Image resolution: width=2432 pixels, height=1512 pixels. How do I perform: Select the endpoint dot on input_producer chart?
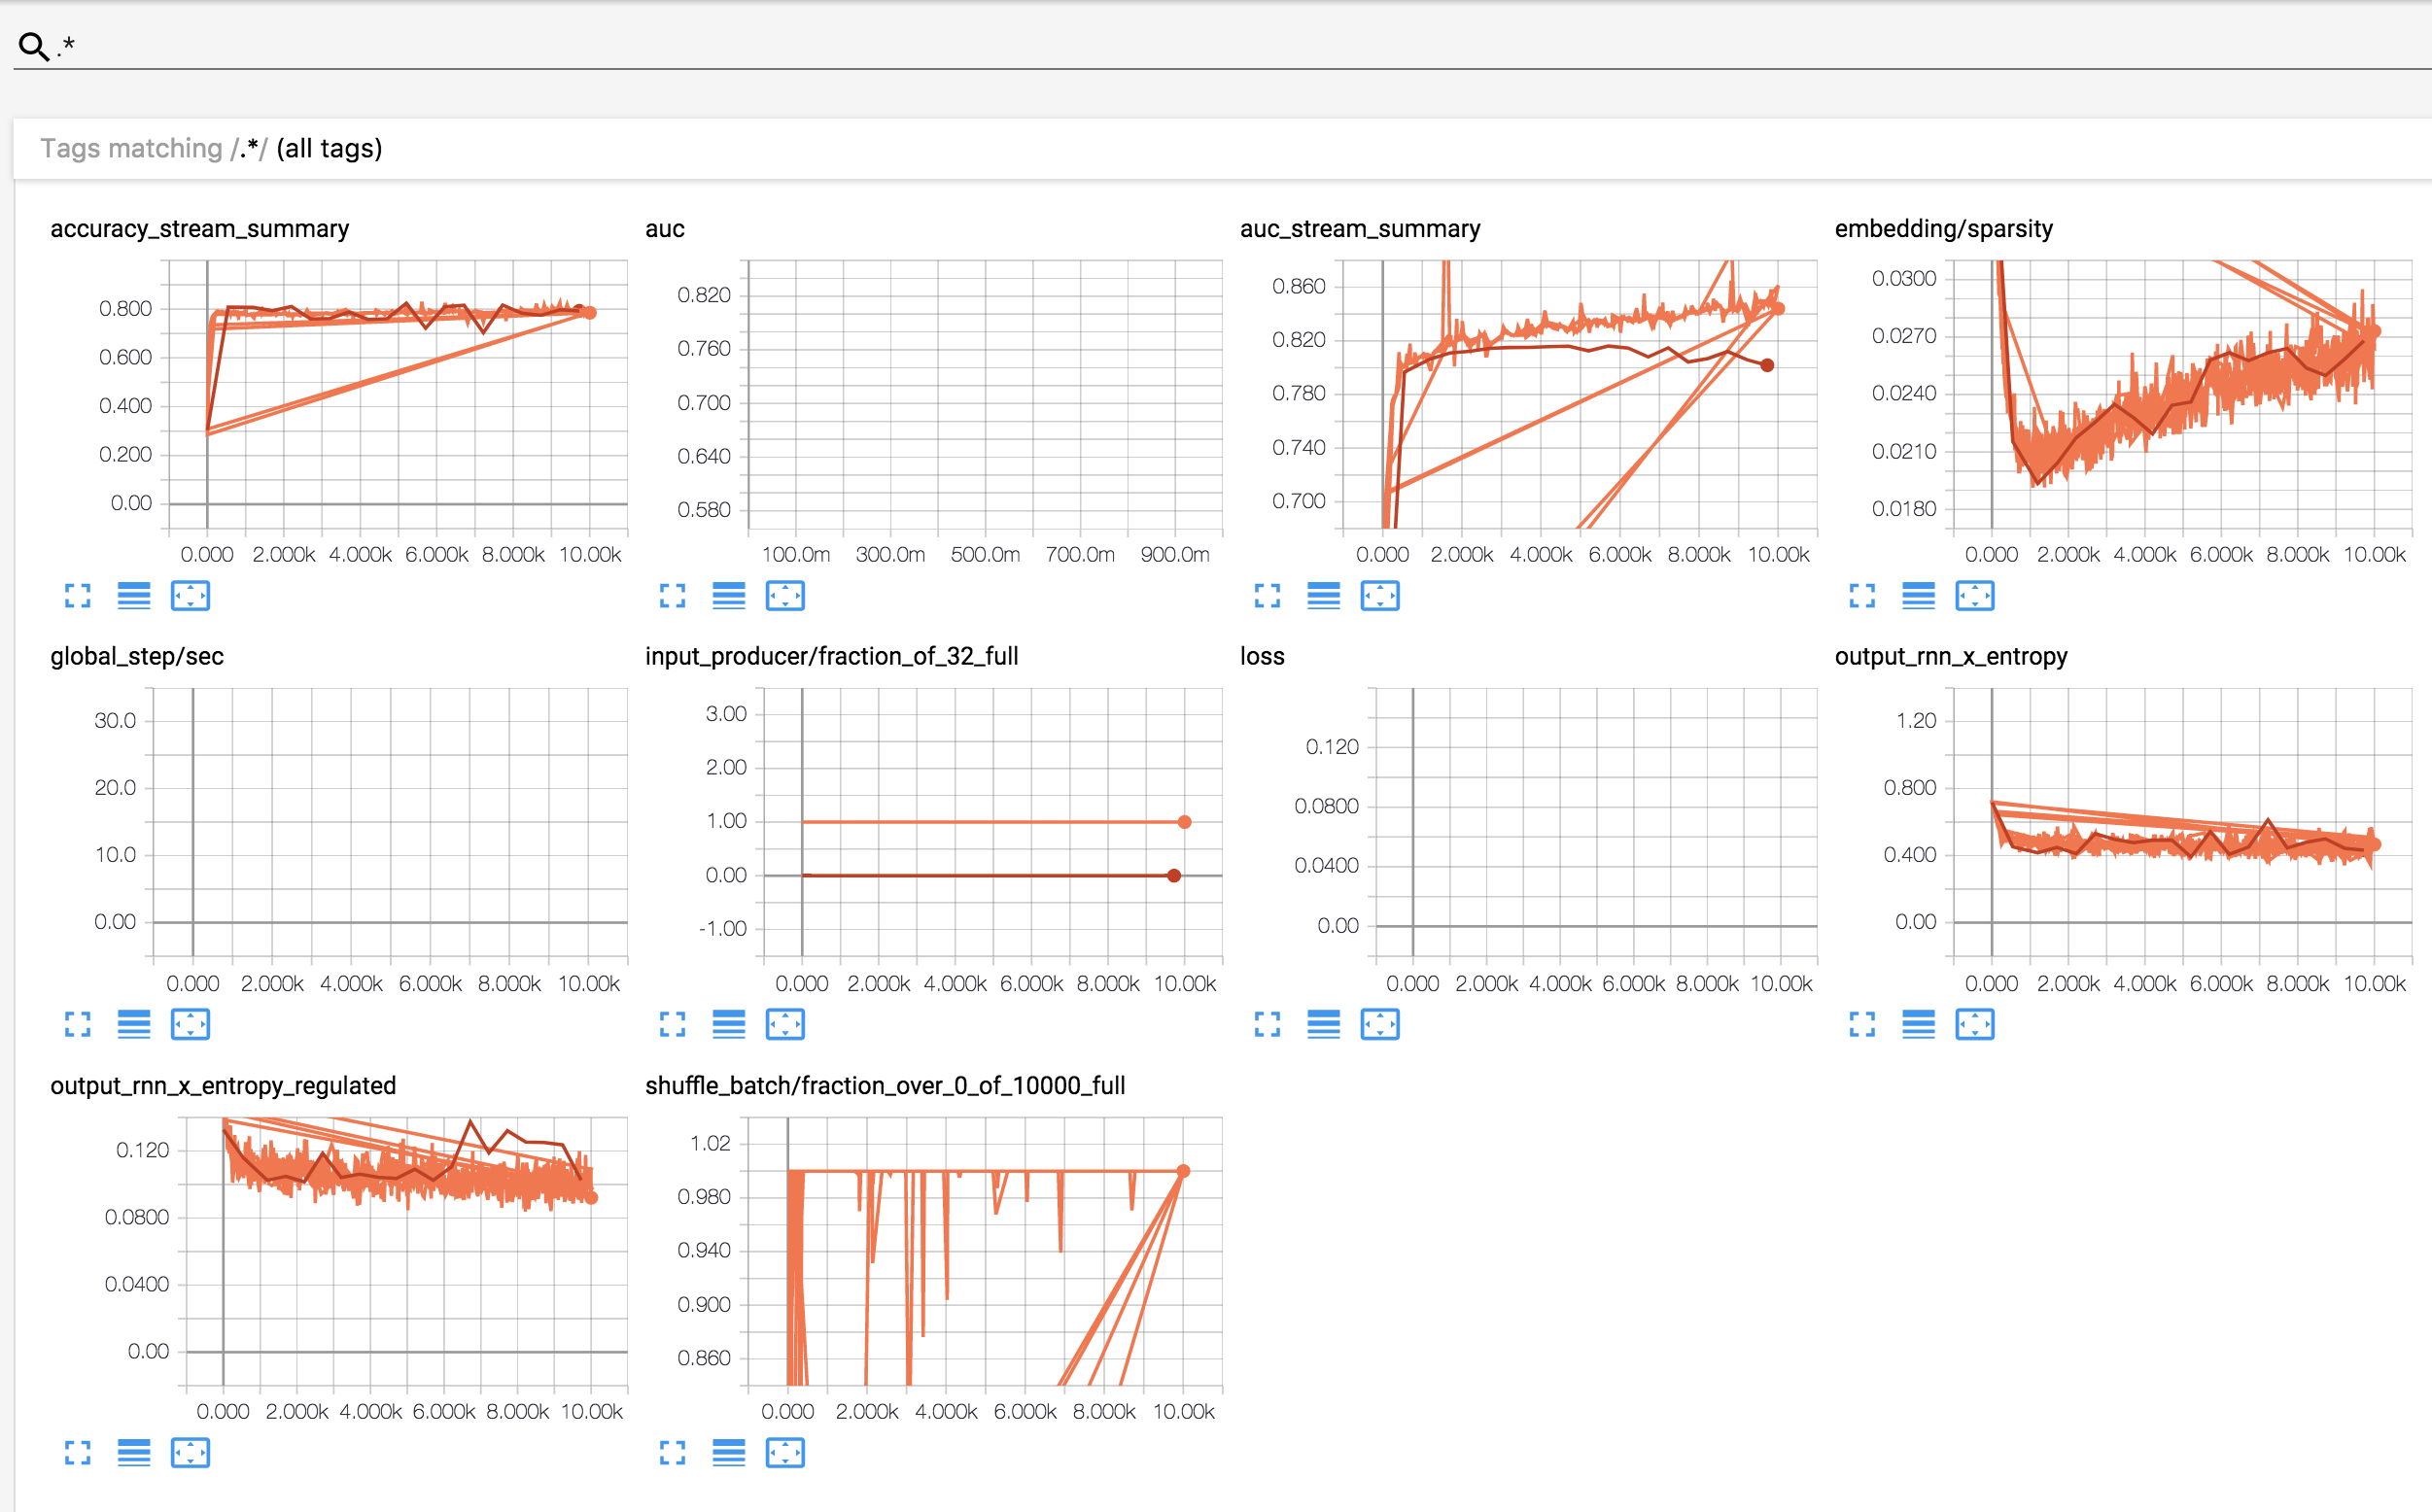click(x=1184, y=820)
